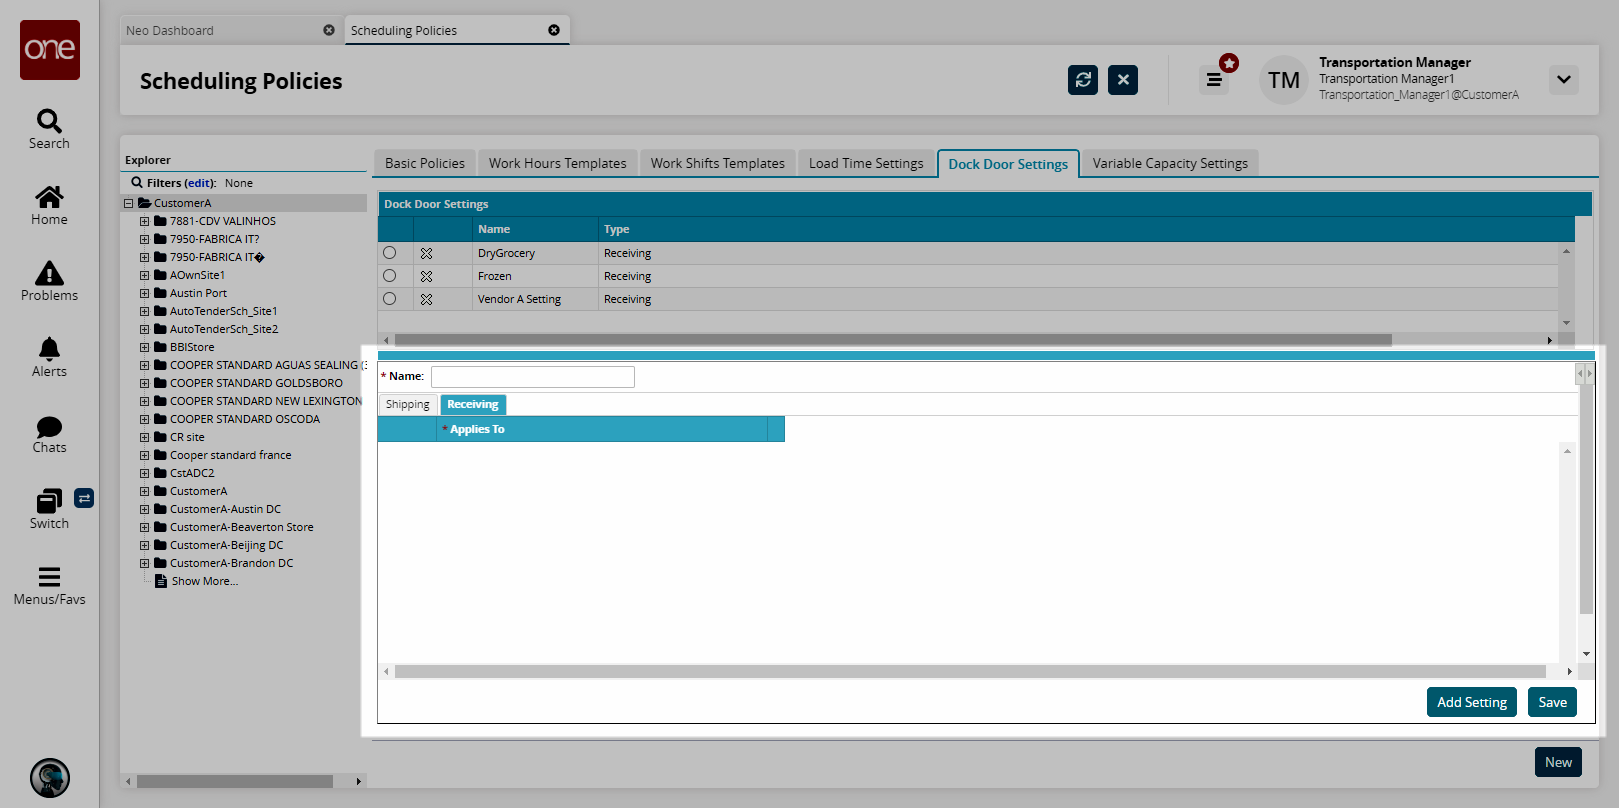Collapse the CustomerA root folder
The image size is (1619, 808).
[128, 204]
